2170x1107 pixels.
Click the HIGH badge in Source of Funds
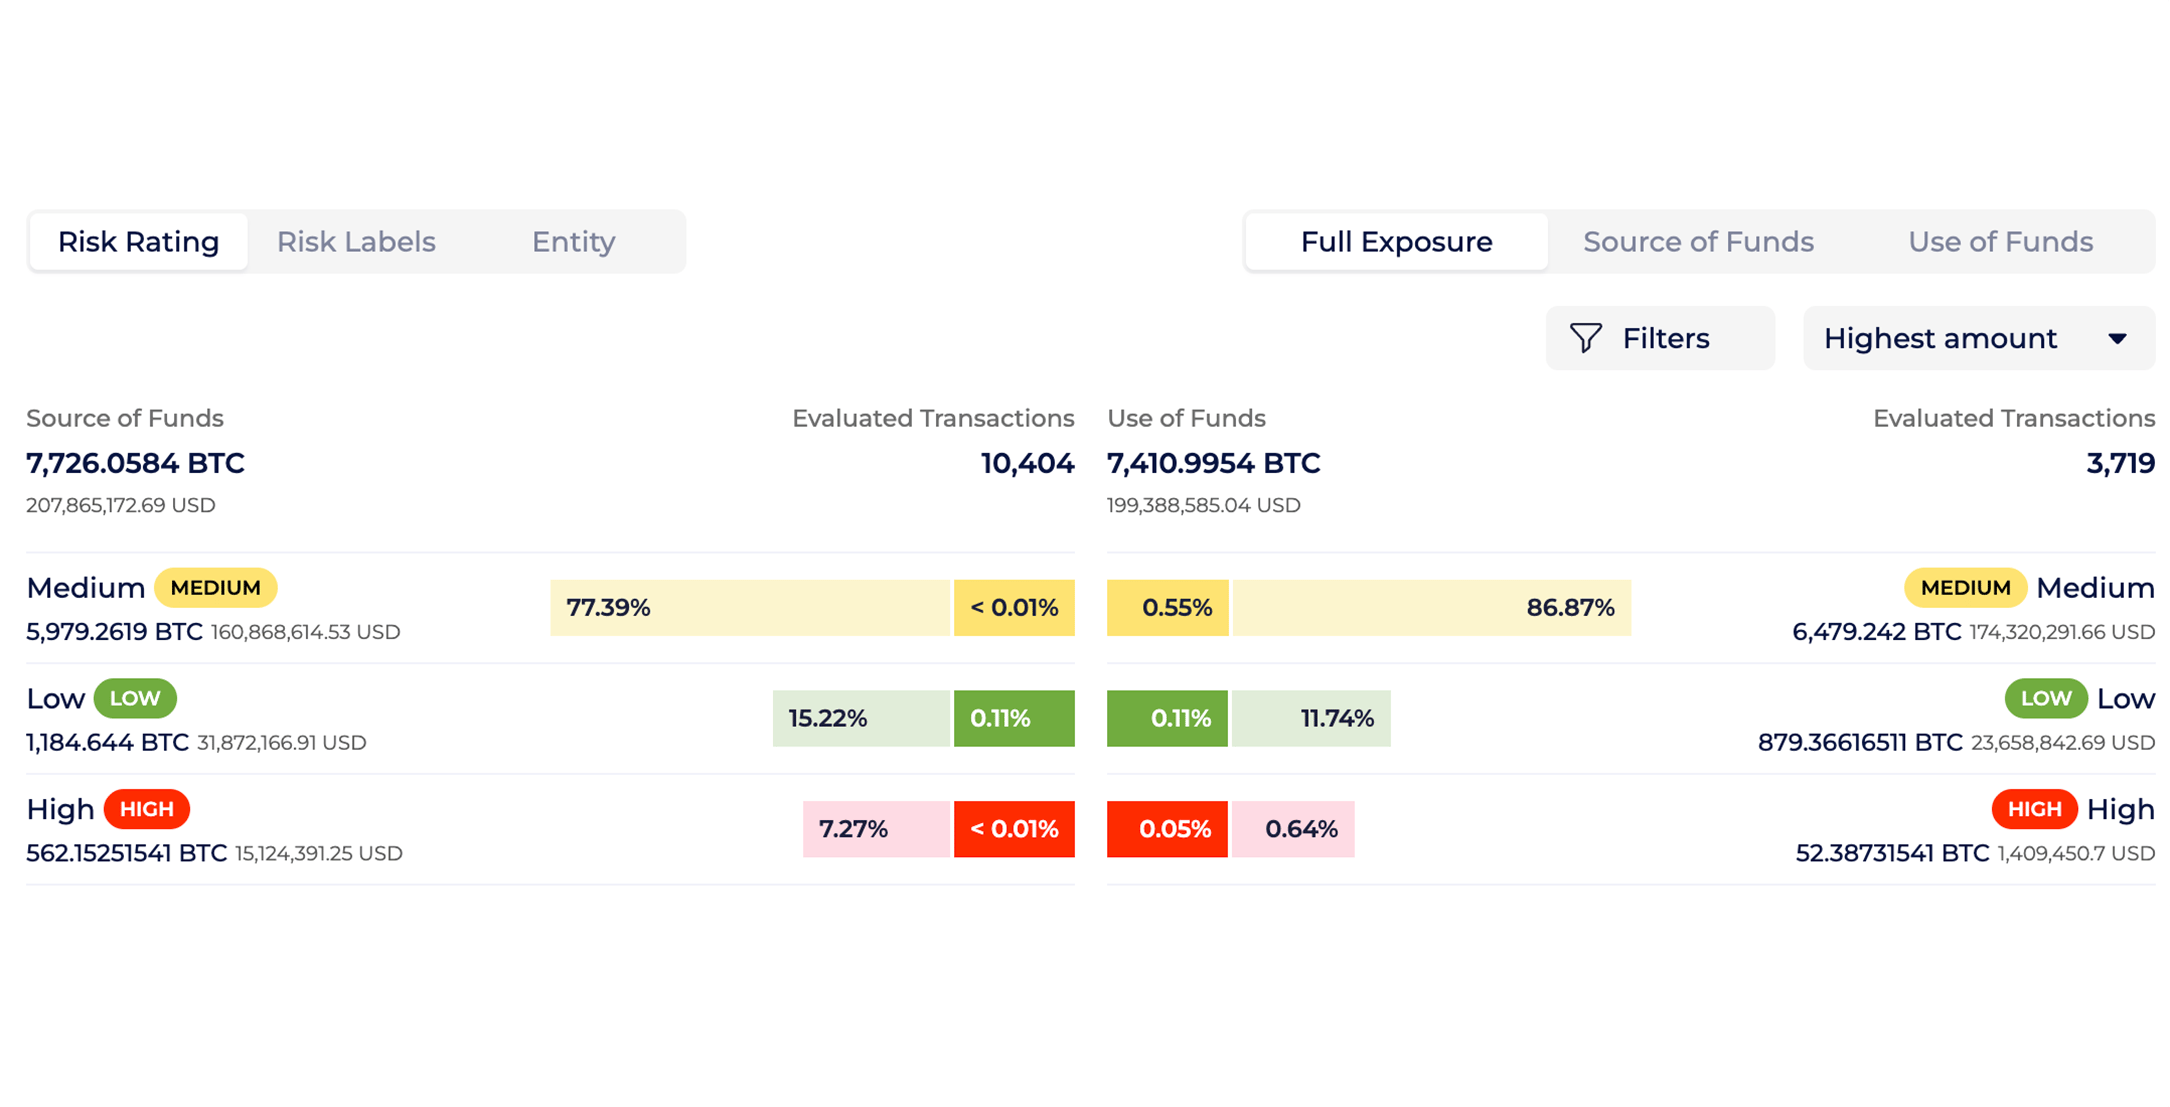tap(147, 809)
